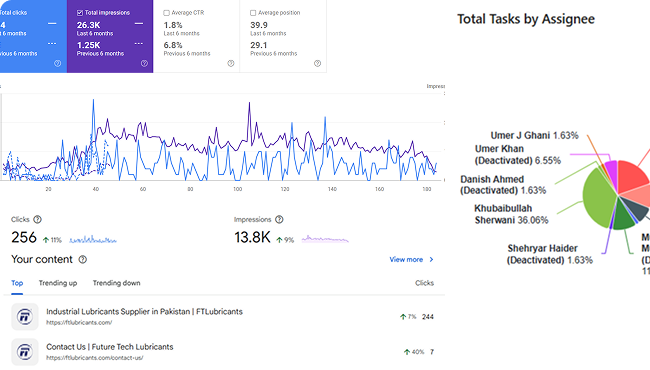650x370 pixels.
Task: Click the View more link
Action: click(406, 259)
